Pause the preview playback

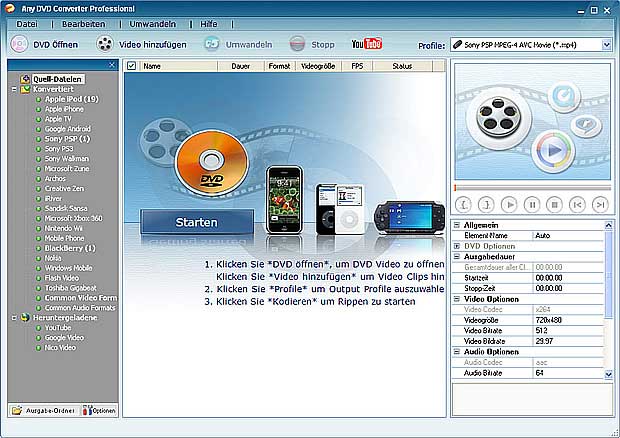coord(532,204)
